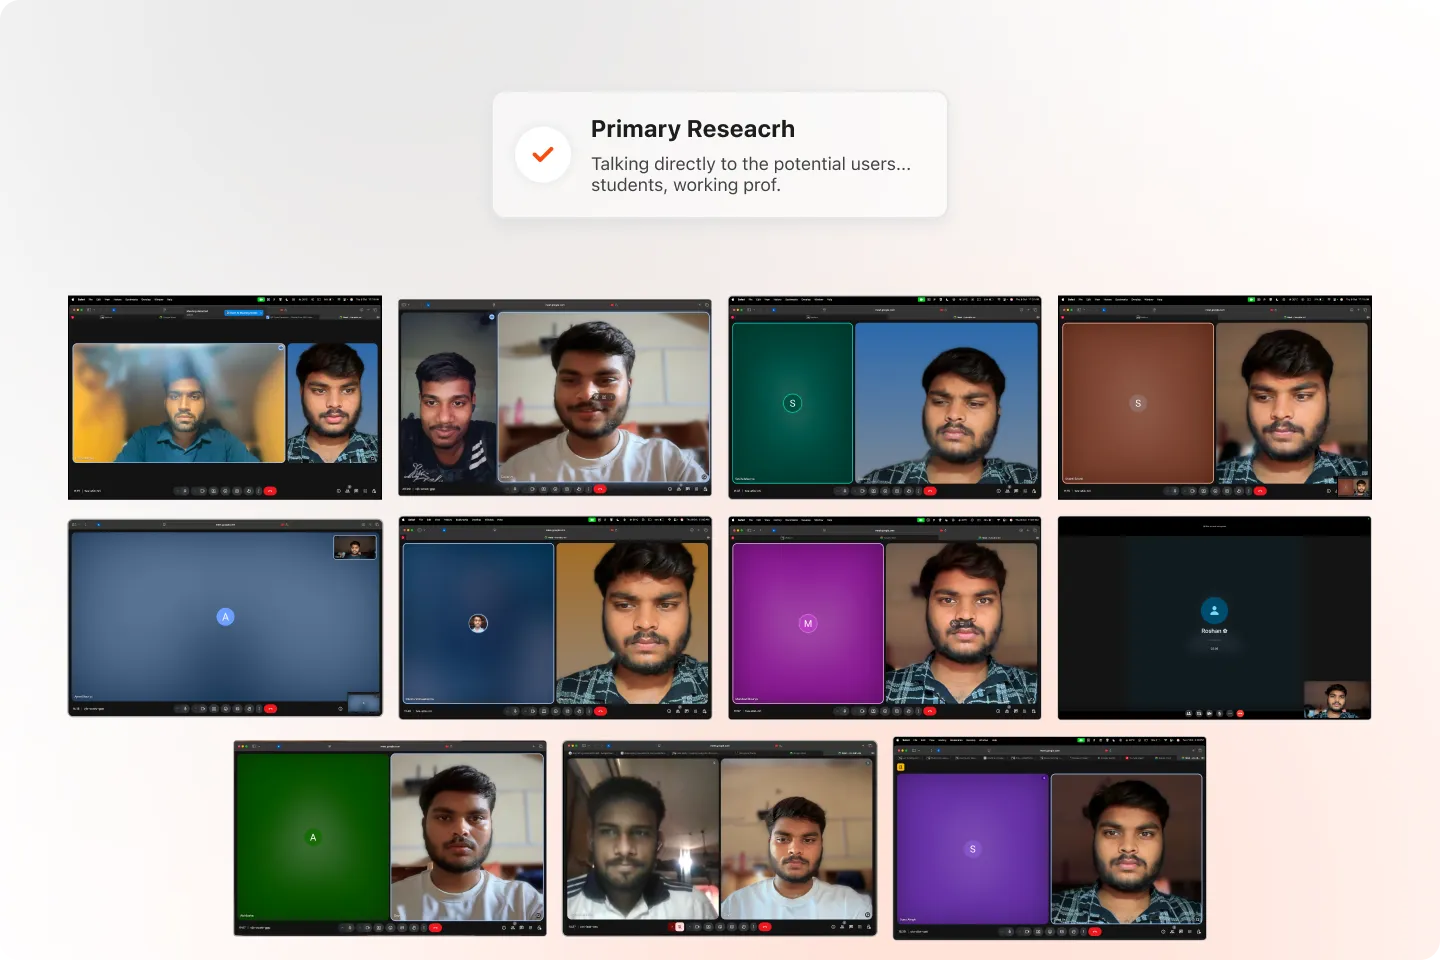The image size is (1440, 960).
Task: Open the more options three-dot menu
Action: tap(259, 491)
